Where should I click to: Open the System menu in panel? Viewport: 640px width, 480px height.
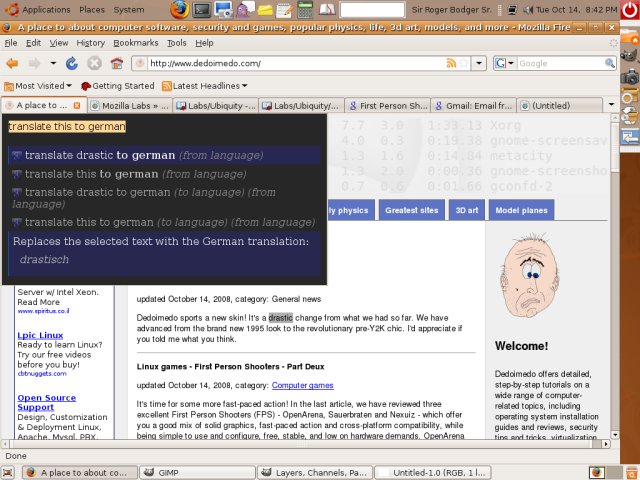click(129, 9)
